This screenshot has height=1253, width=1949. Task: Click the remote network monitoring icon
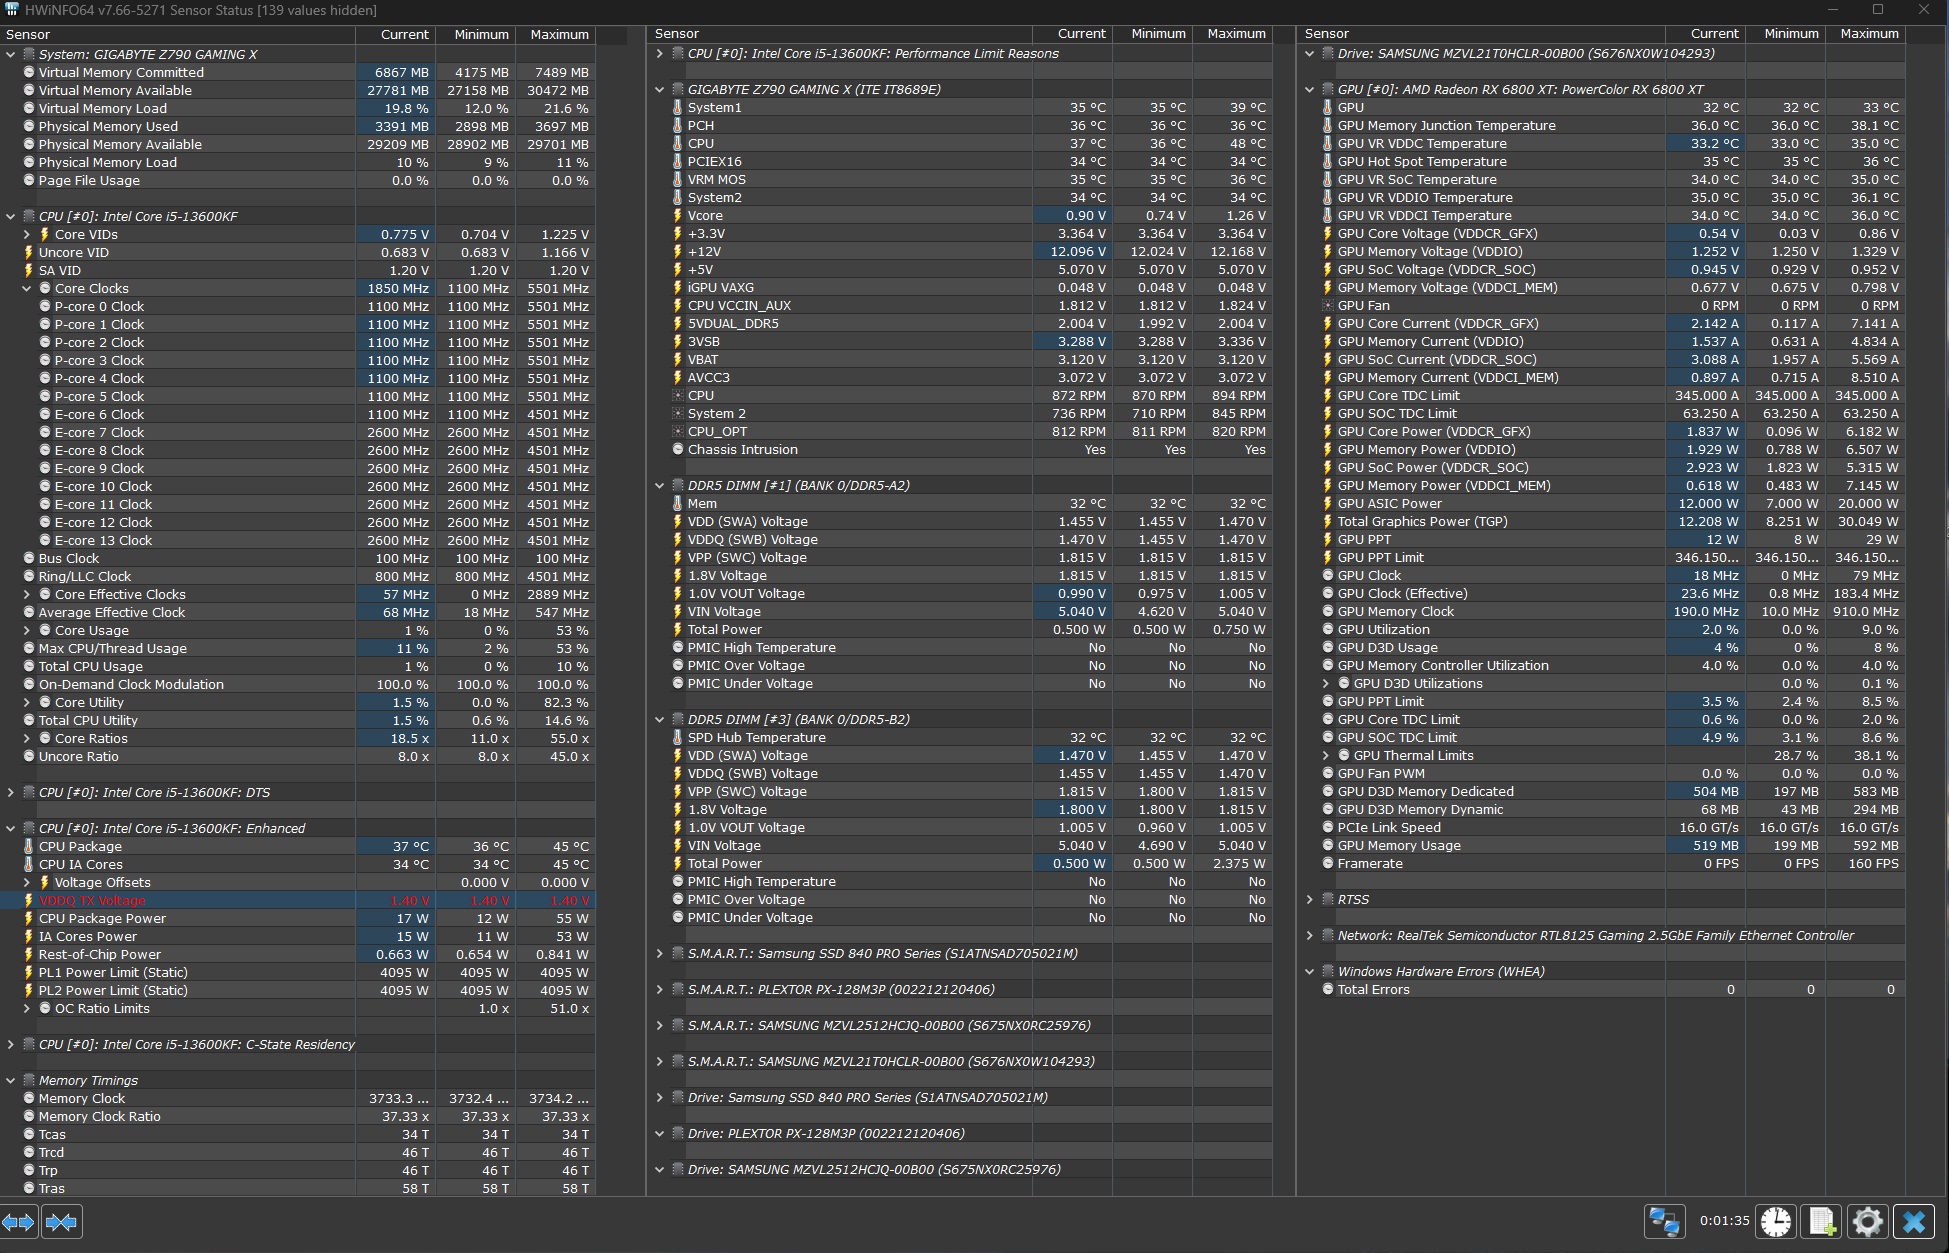coord(1665,1221)
